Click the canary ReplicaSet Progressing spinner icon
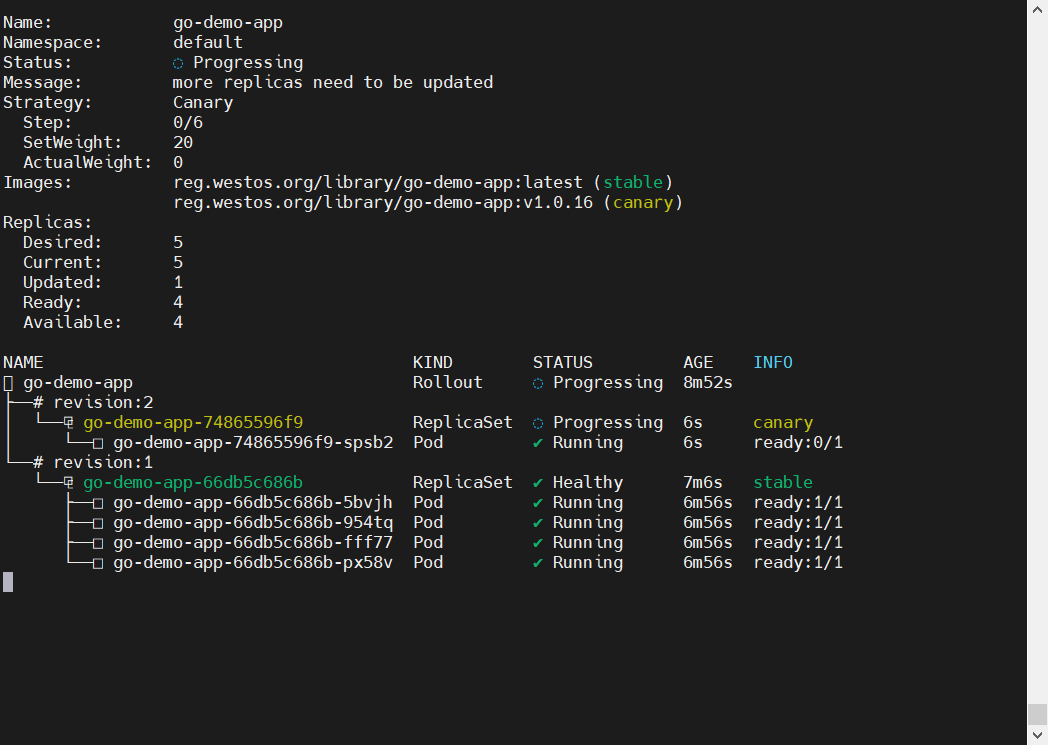 [538, 423]
